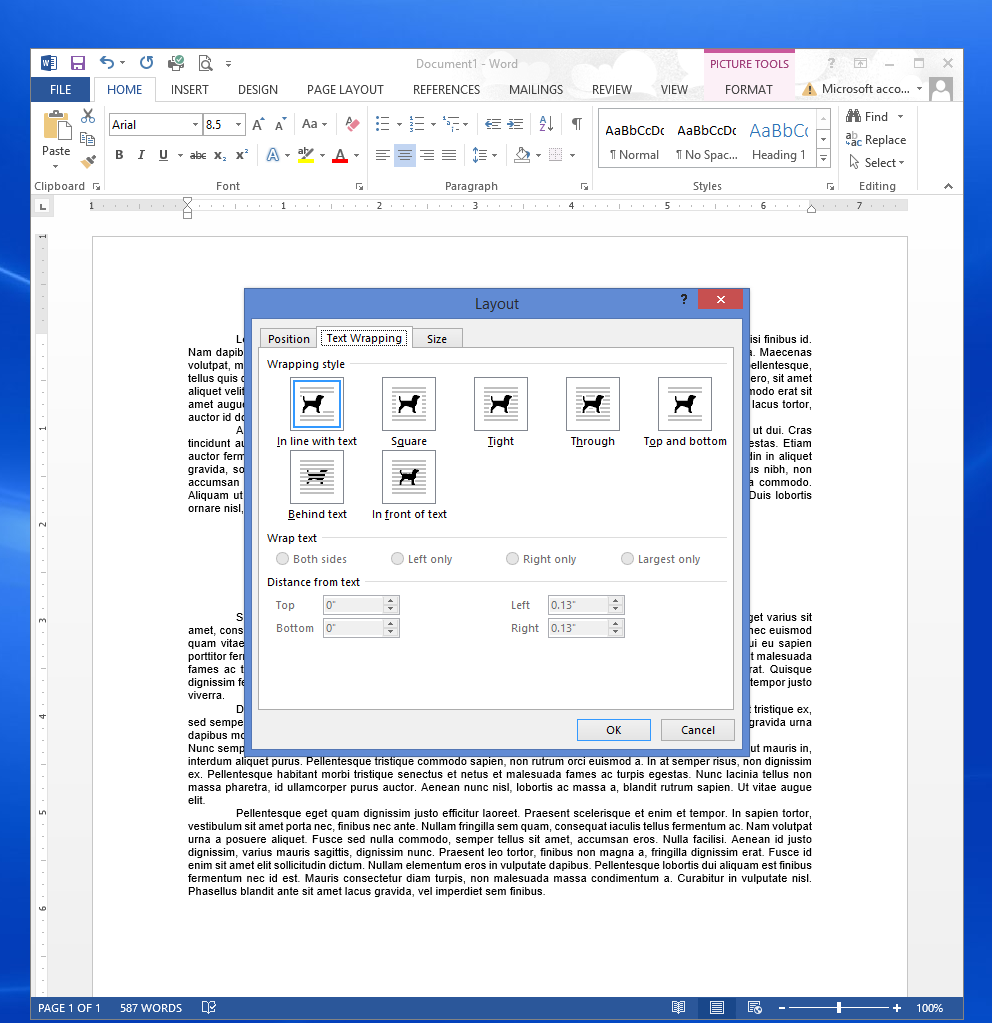Click the Left distance 0.13" field

click(578, 605)
